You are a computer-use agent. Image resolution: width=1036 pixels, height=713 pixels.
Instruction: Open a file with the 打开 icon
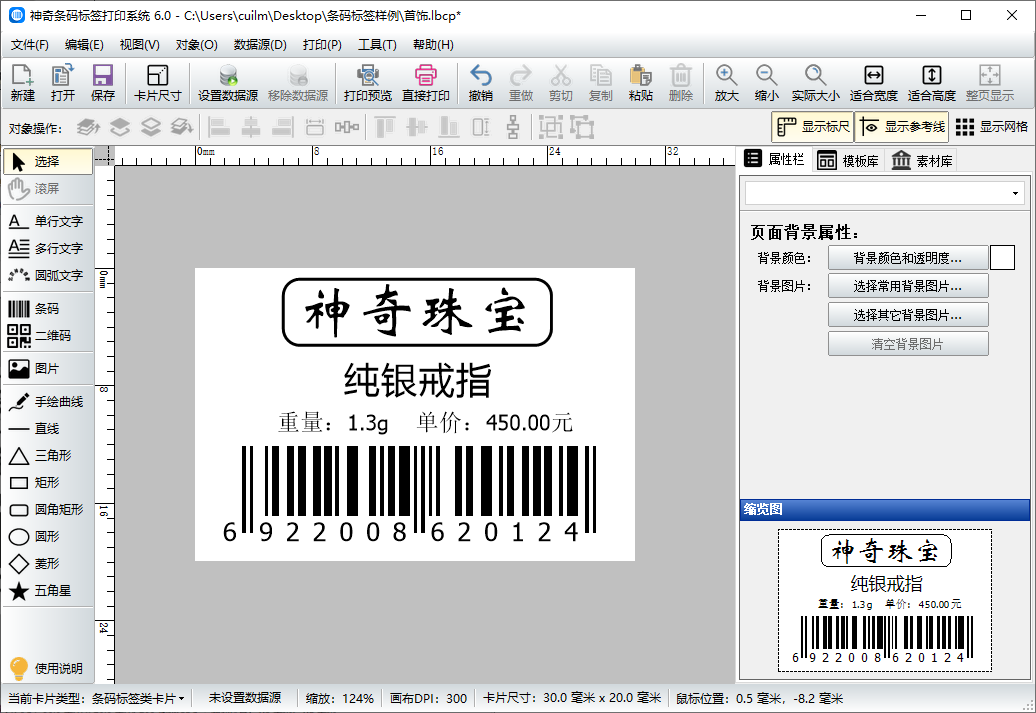[63, 83]
